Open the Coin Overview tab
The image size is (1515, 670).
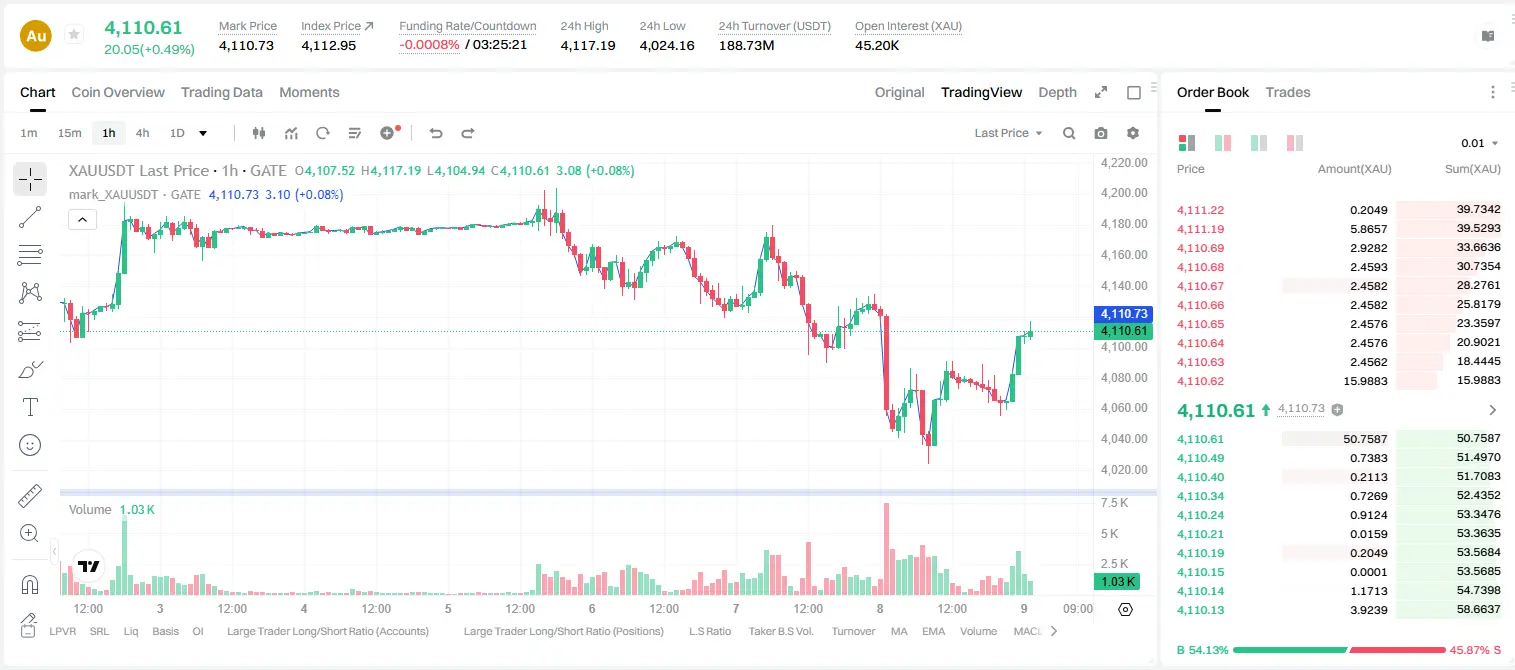pos(118,92)
